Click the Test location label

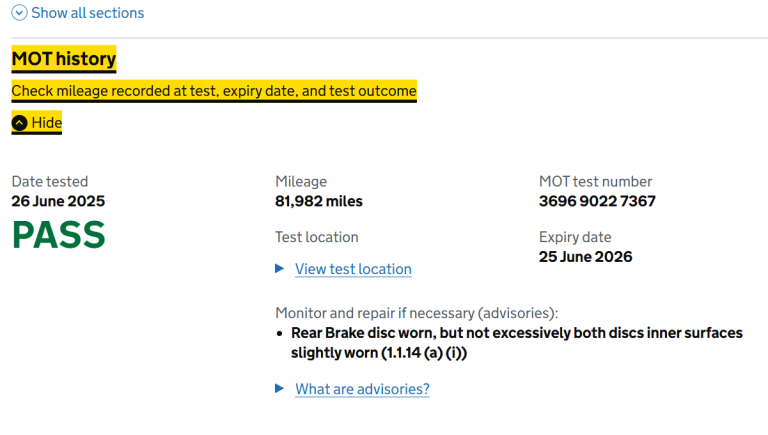point(317,237)
